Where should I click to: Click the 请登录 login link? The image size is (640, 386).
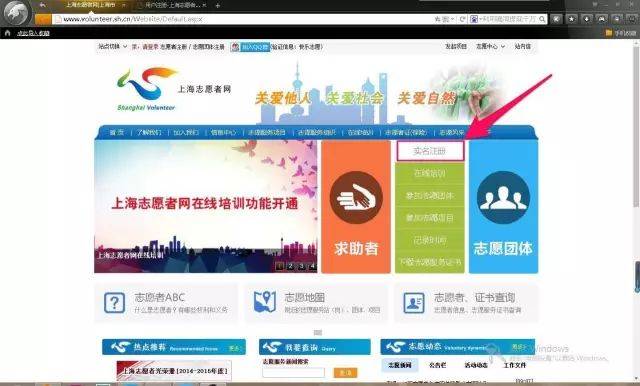[x=151, y=47]
